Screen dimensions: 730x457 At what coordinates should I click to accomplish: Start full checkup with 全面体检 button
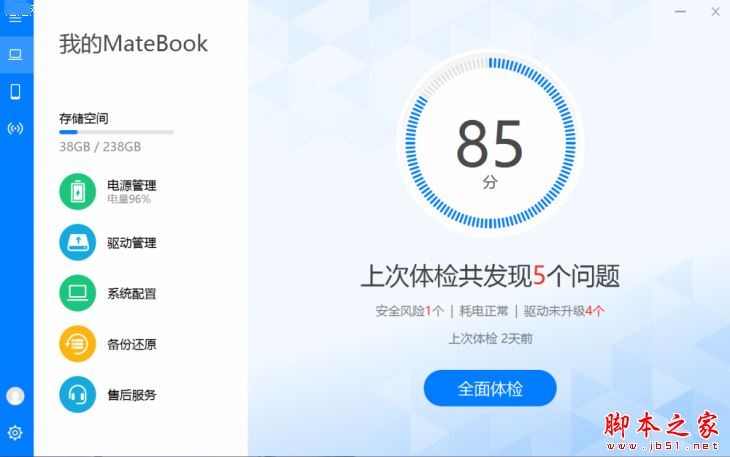(x=490, y=388)
